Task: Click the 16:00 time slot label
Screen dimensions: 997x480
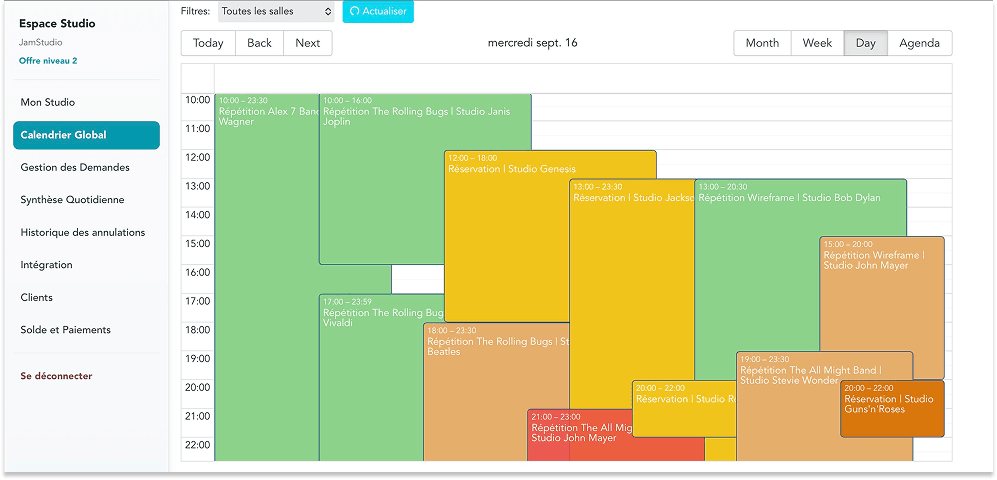Action: click(x=197, y=272)
